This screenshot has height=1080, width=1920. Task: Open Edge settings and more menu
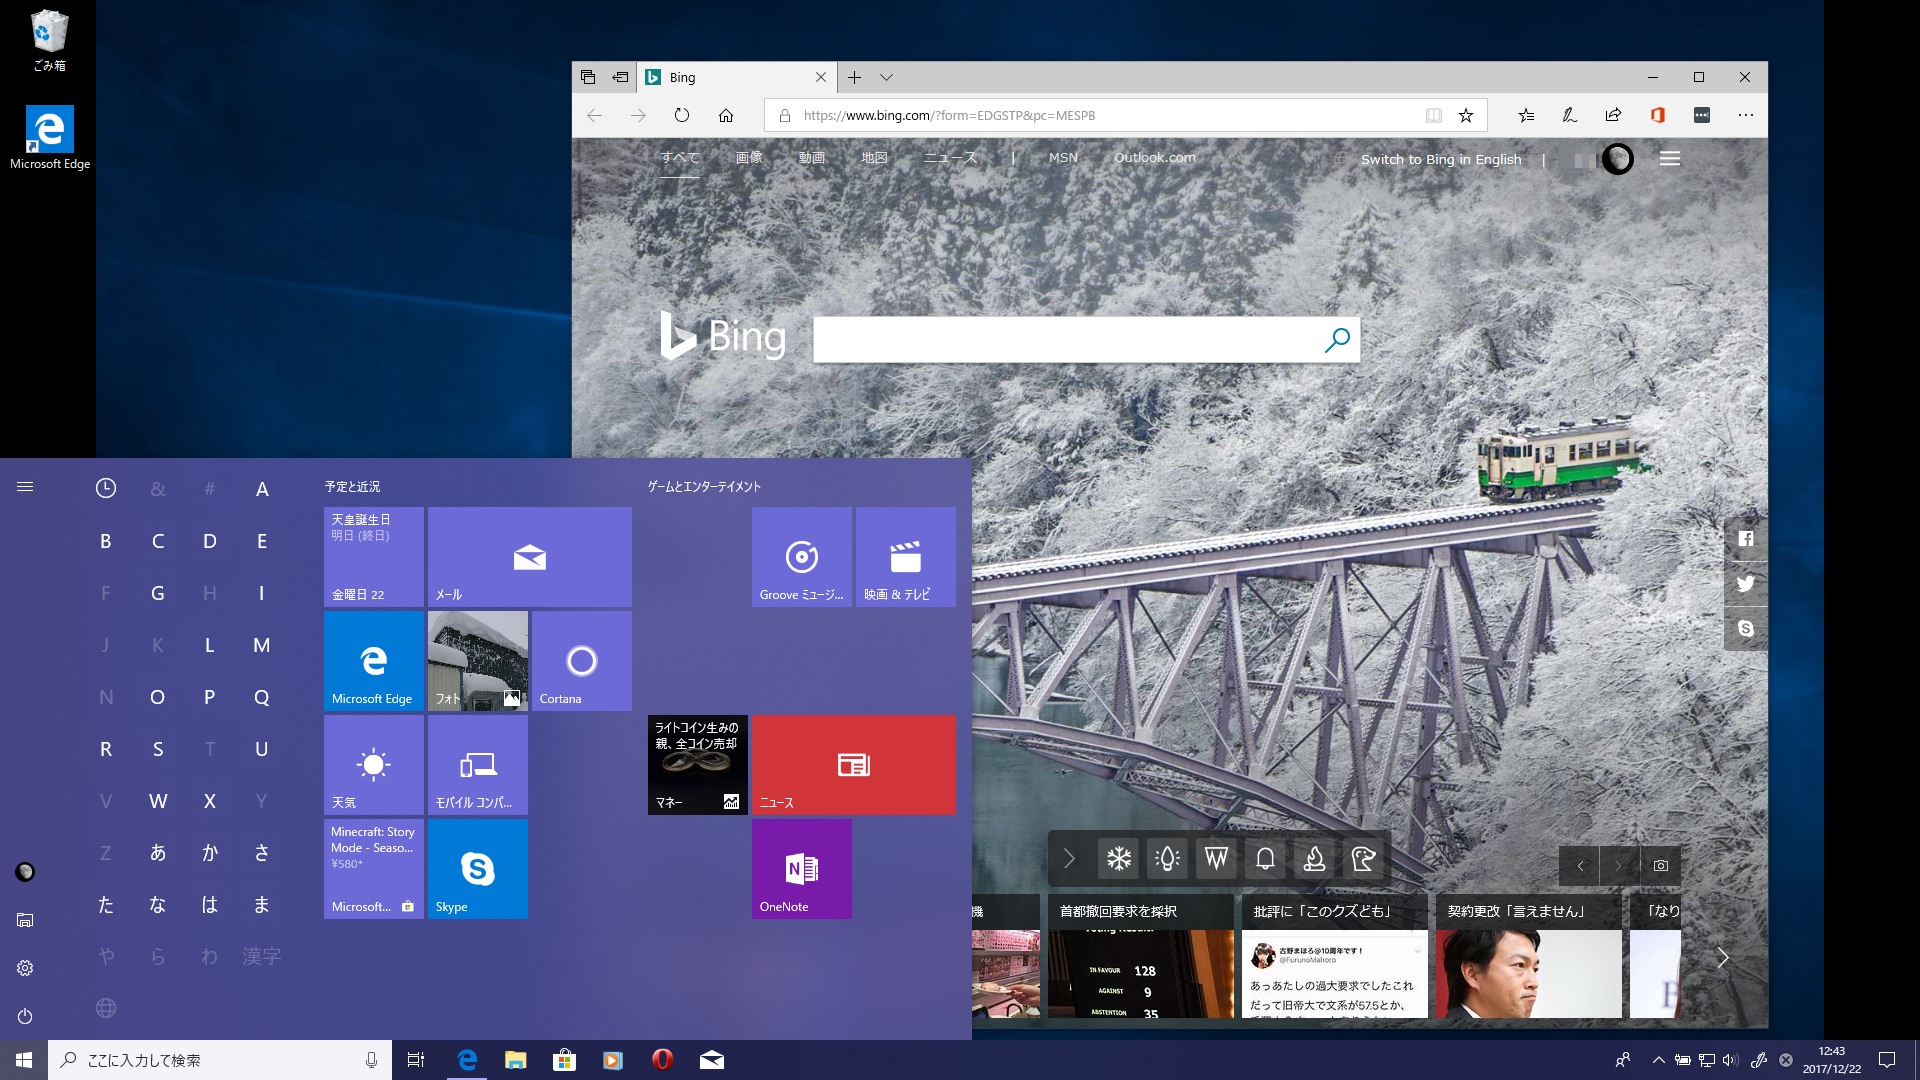(1746, 115)
